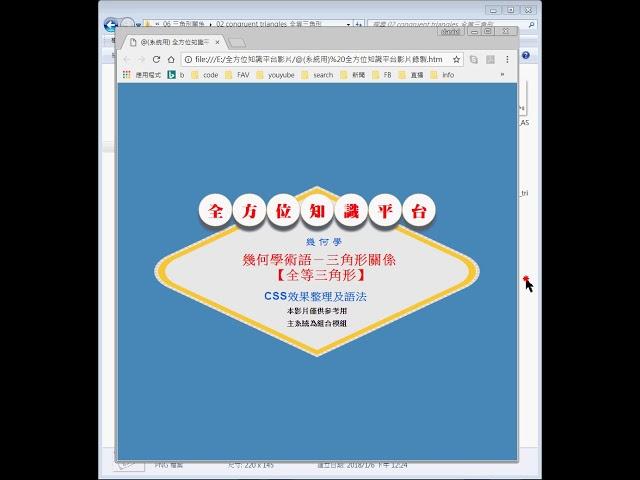The width and height of the screenshot is (640, 480).
Task: Click the Explorer search box
Action: pos(445,24)
